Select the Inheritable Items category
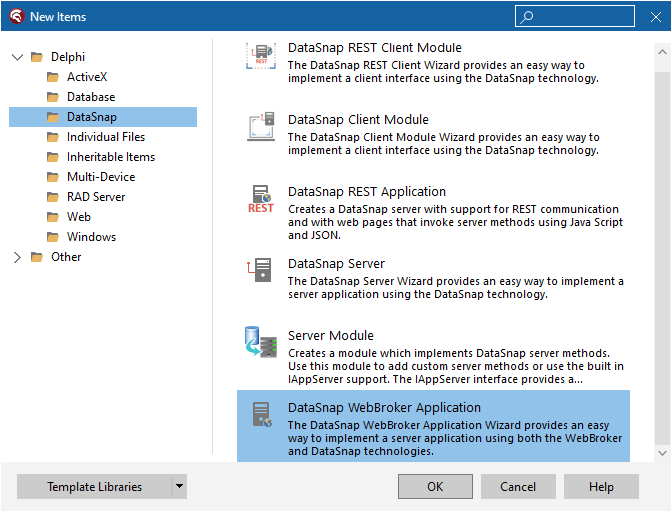 [110, 157]
